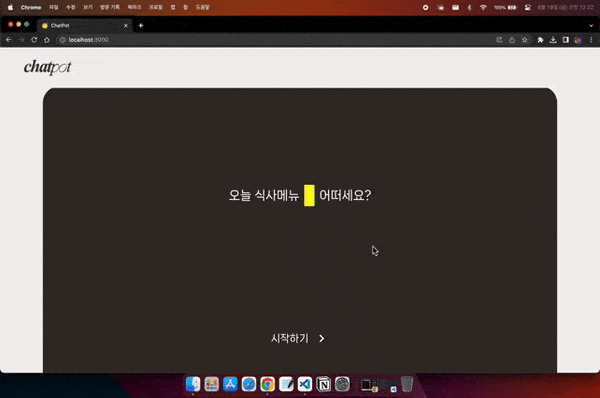Reload the page with the refresh icon

tap(34, 40)
